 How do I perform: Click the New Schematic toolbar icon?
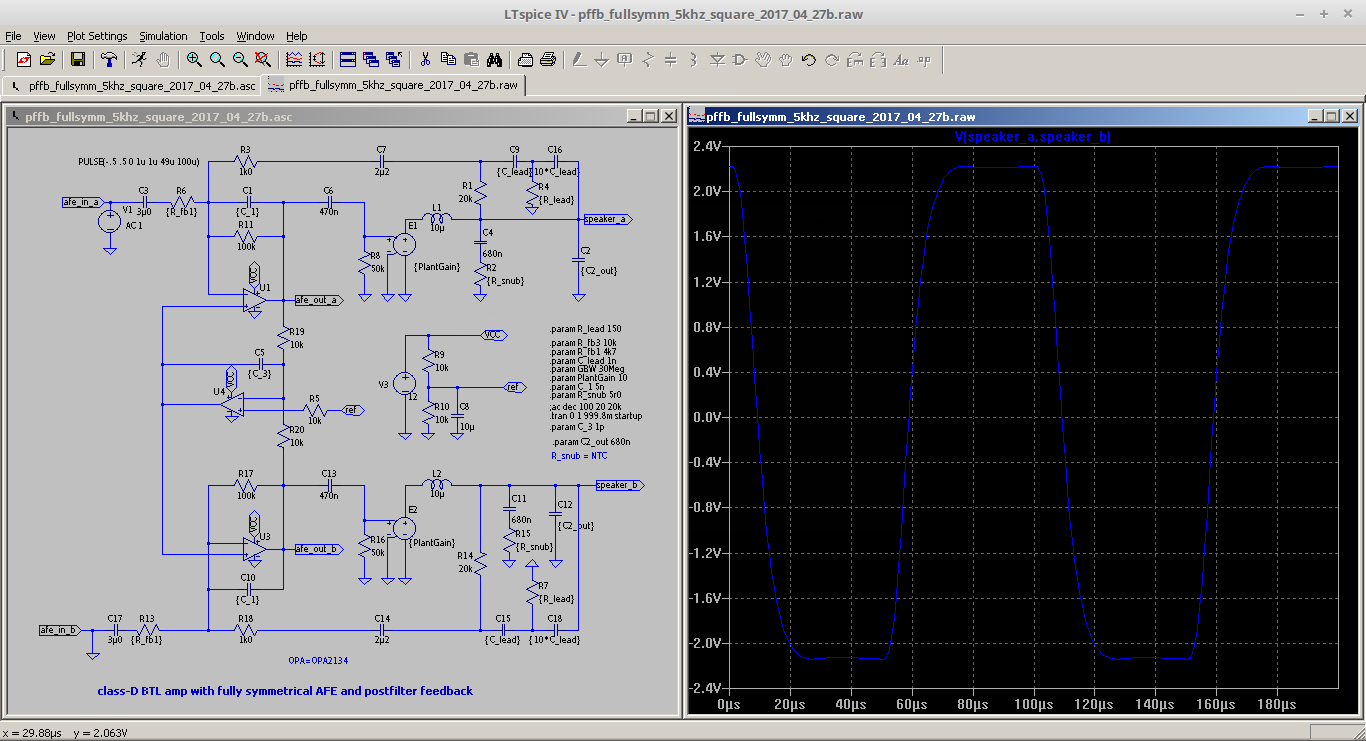pyautogui.click(x=23, y=60)
